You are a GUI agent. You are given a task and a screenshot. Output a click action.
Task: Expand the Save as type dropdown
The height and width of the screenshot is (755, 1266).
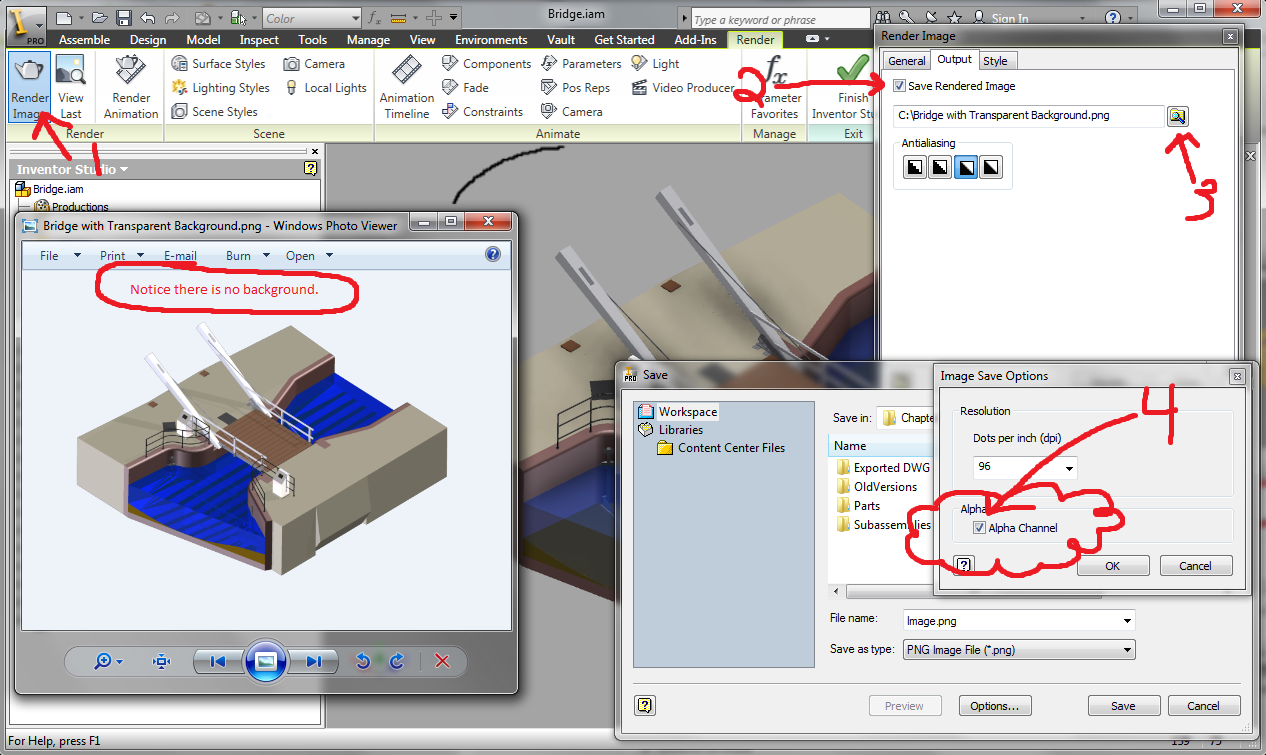(x=1019, y=650)
